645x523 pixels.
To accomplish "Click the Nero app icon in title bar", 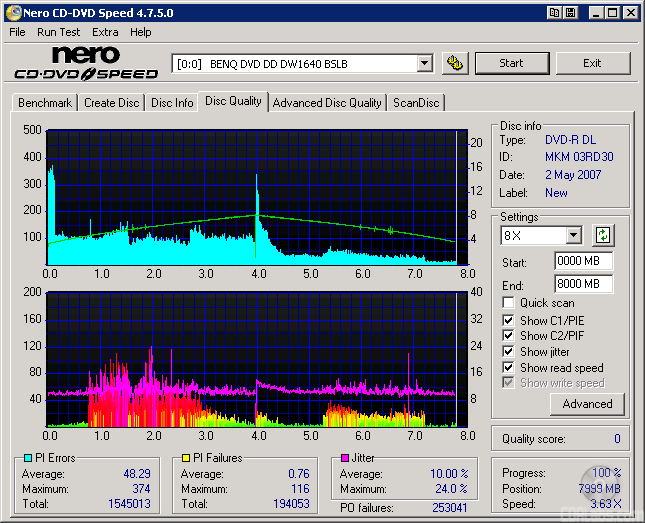I will point(12,13).
